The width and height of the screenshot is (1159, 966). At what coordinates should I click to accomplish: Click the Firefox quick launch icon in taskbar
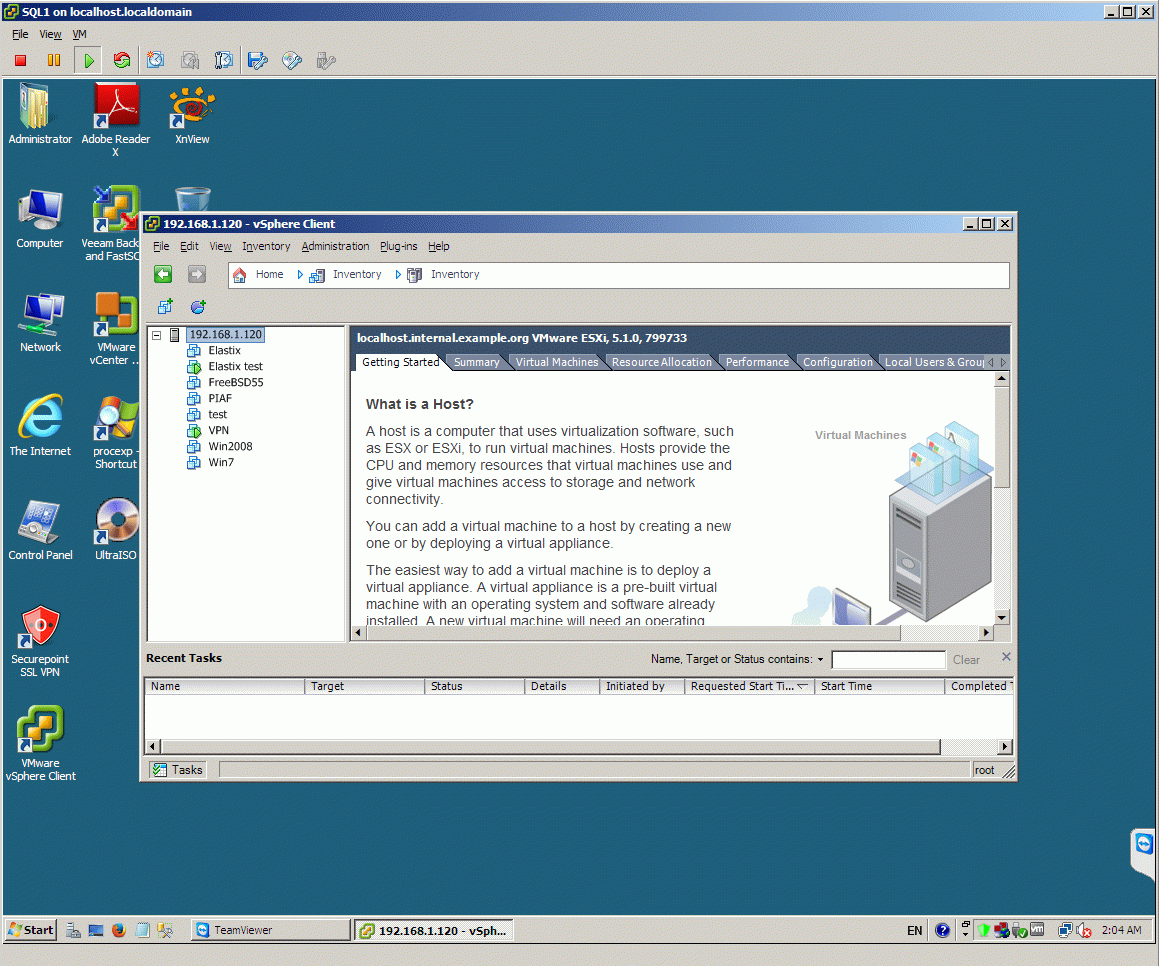point(119,930)
